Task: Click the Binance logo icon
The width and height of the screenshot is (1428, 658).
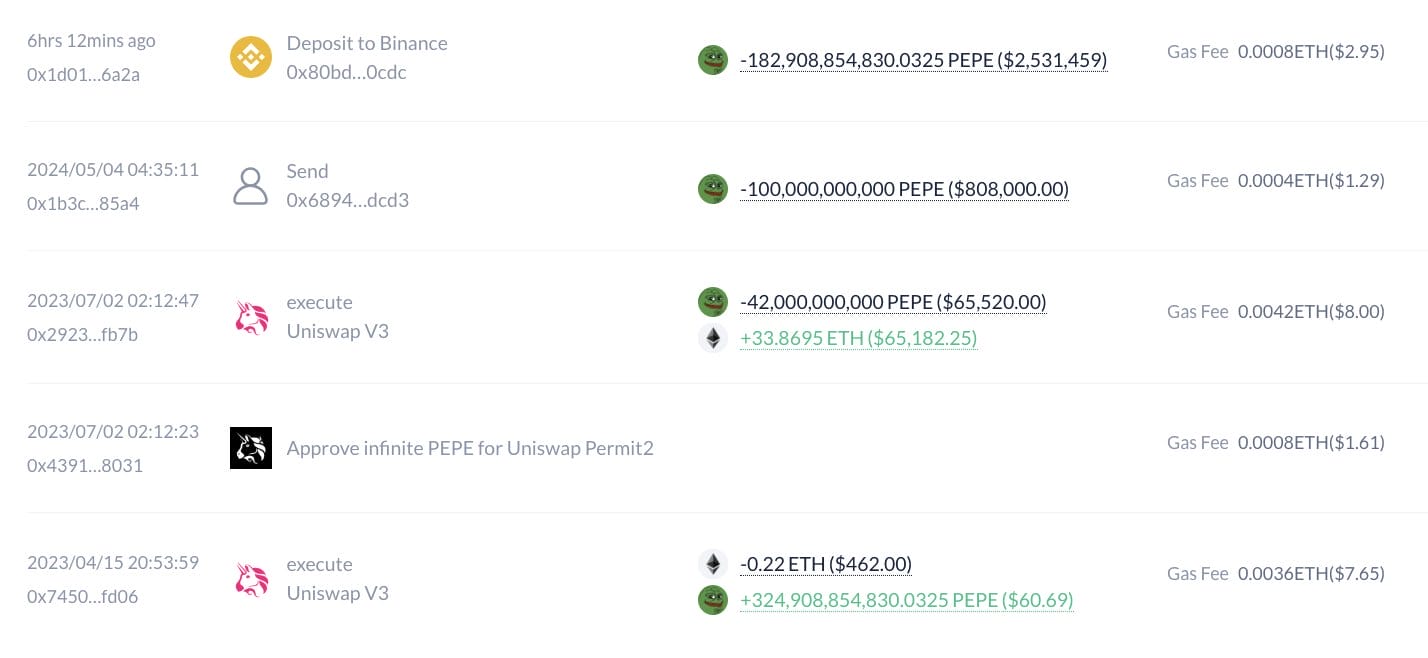Action: point(250,57)
